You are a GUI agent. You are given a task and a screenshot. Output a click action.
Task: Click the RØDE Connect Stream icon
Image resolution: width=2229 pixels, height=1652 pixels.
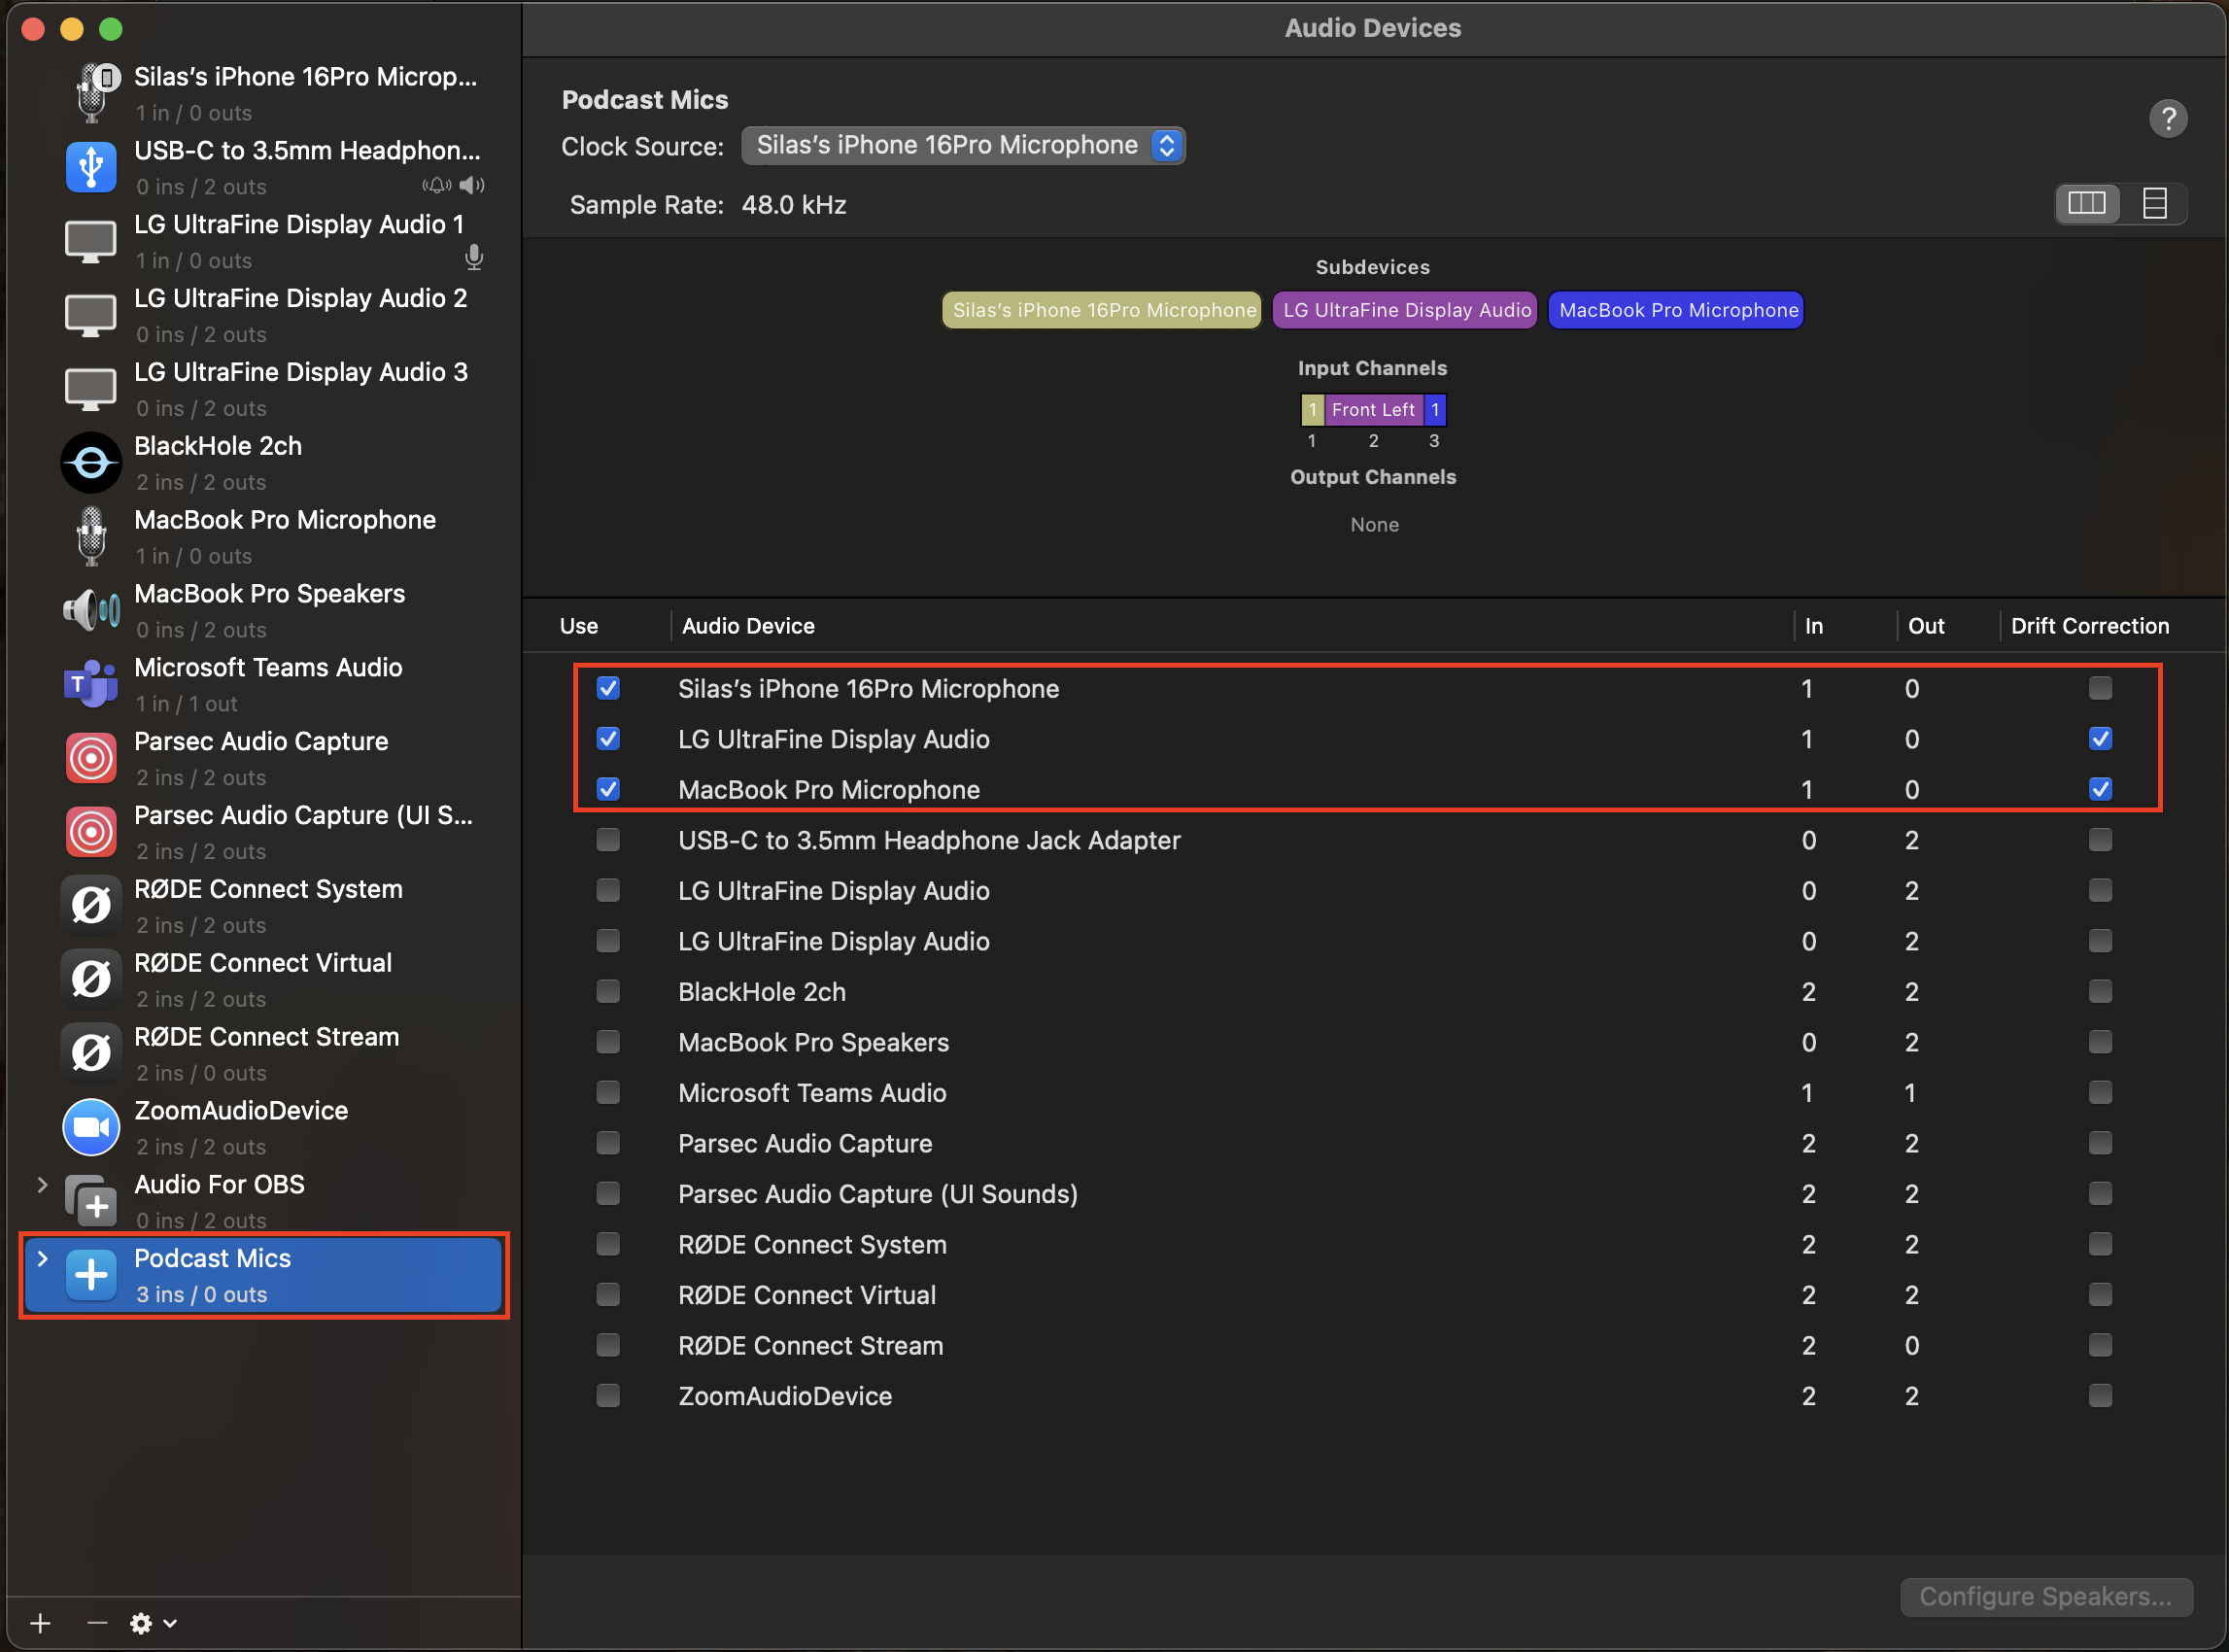pyautogui.click(x=91, y=1054)
